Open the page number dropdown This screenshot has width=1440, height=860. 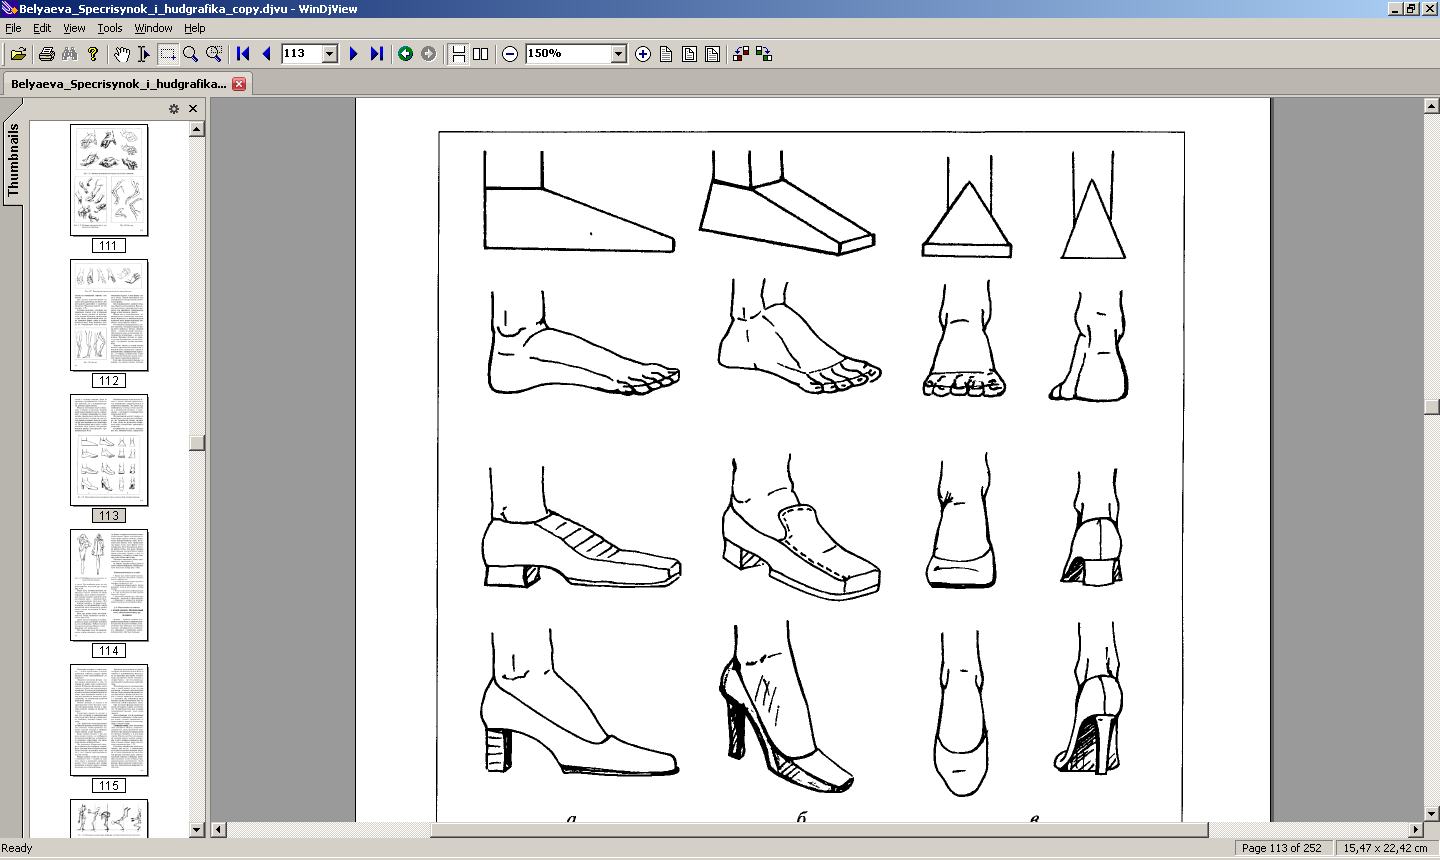coord(330,54)
